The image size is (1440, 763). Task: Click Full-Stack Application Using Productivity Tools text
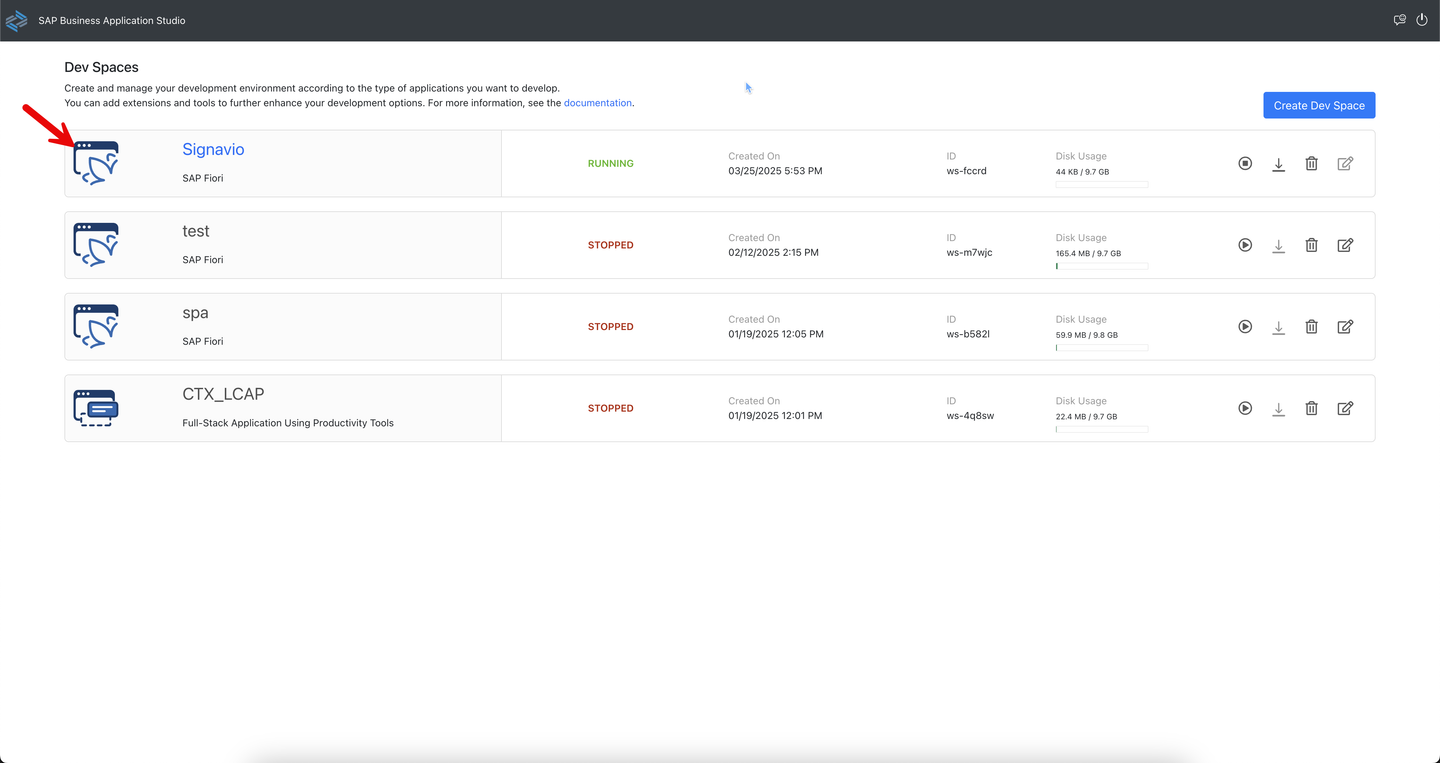[x=288, y=423]
